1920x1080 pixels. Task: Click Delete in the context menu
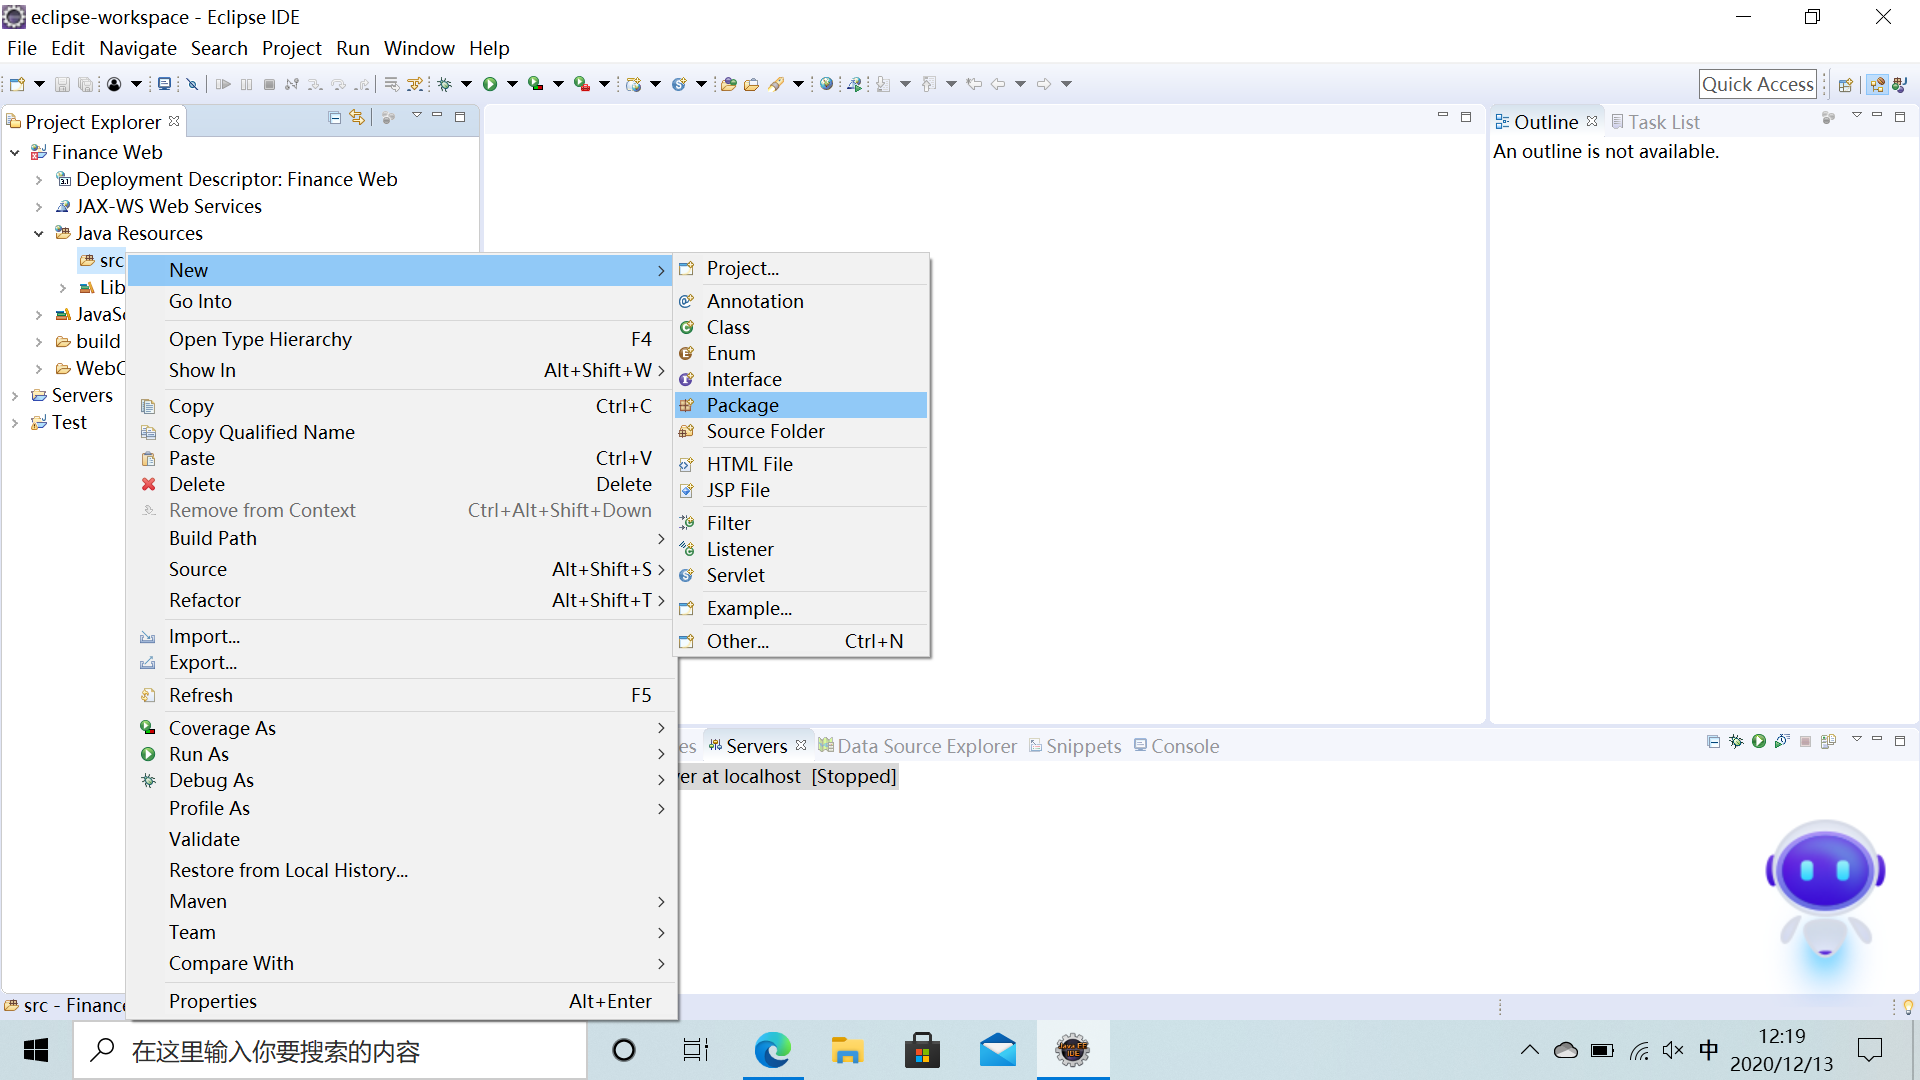(402, 484)
